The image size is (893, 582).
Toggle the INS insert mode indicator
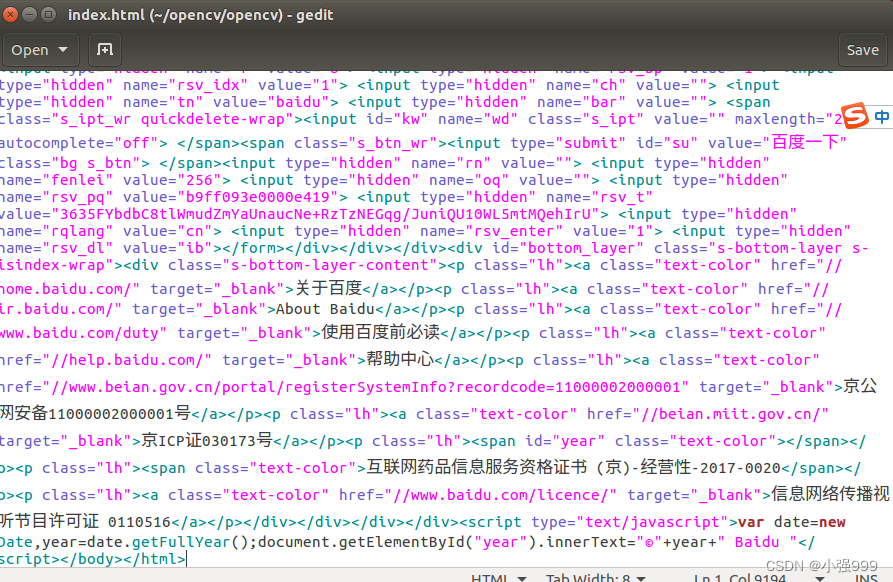[866, 577]
